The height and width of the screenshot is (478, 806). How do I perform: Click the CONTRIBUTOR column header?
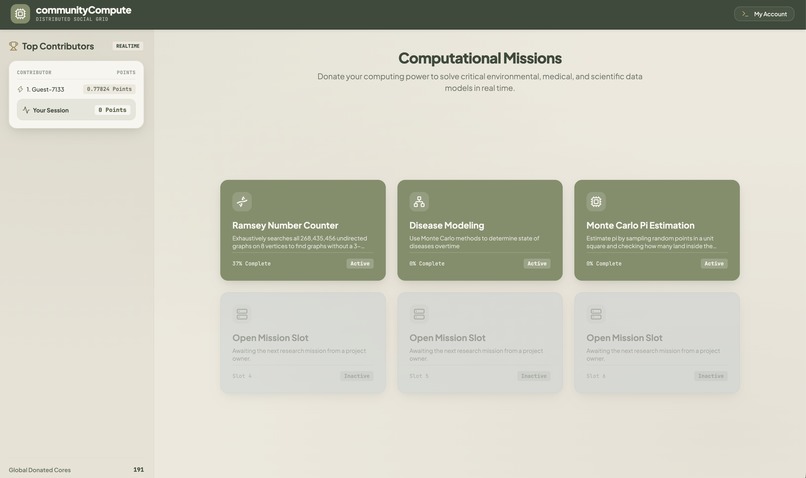(x=34, y=72)
